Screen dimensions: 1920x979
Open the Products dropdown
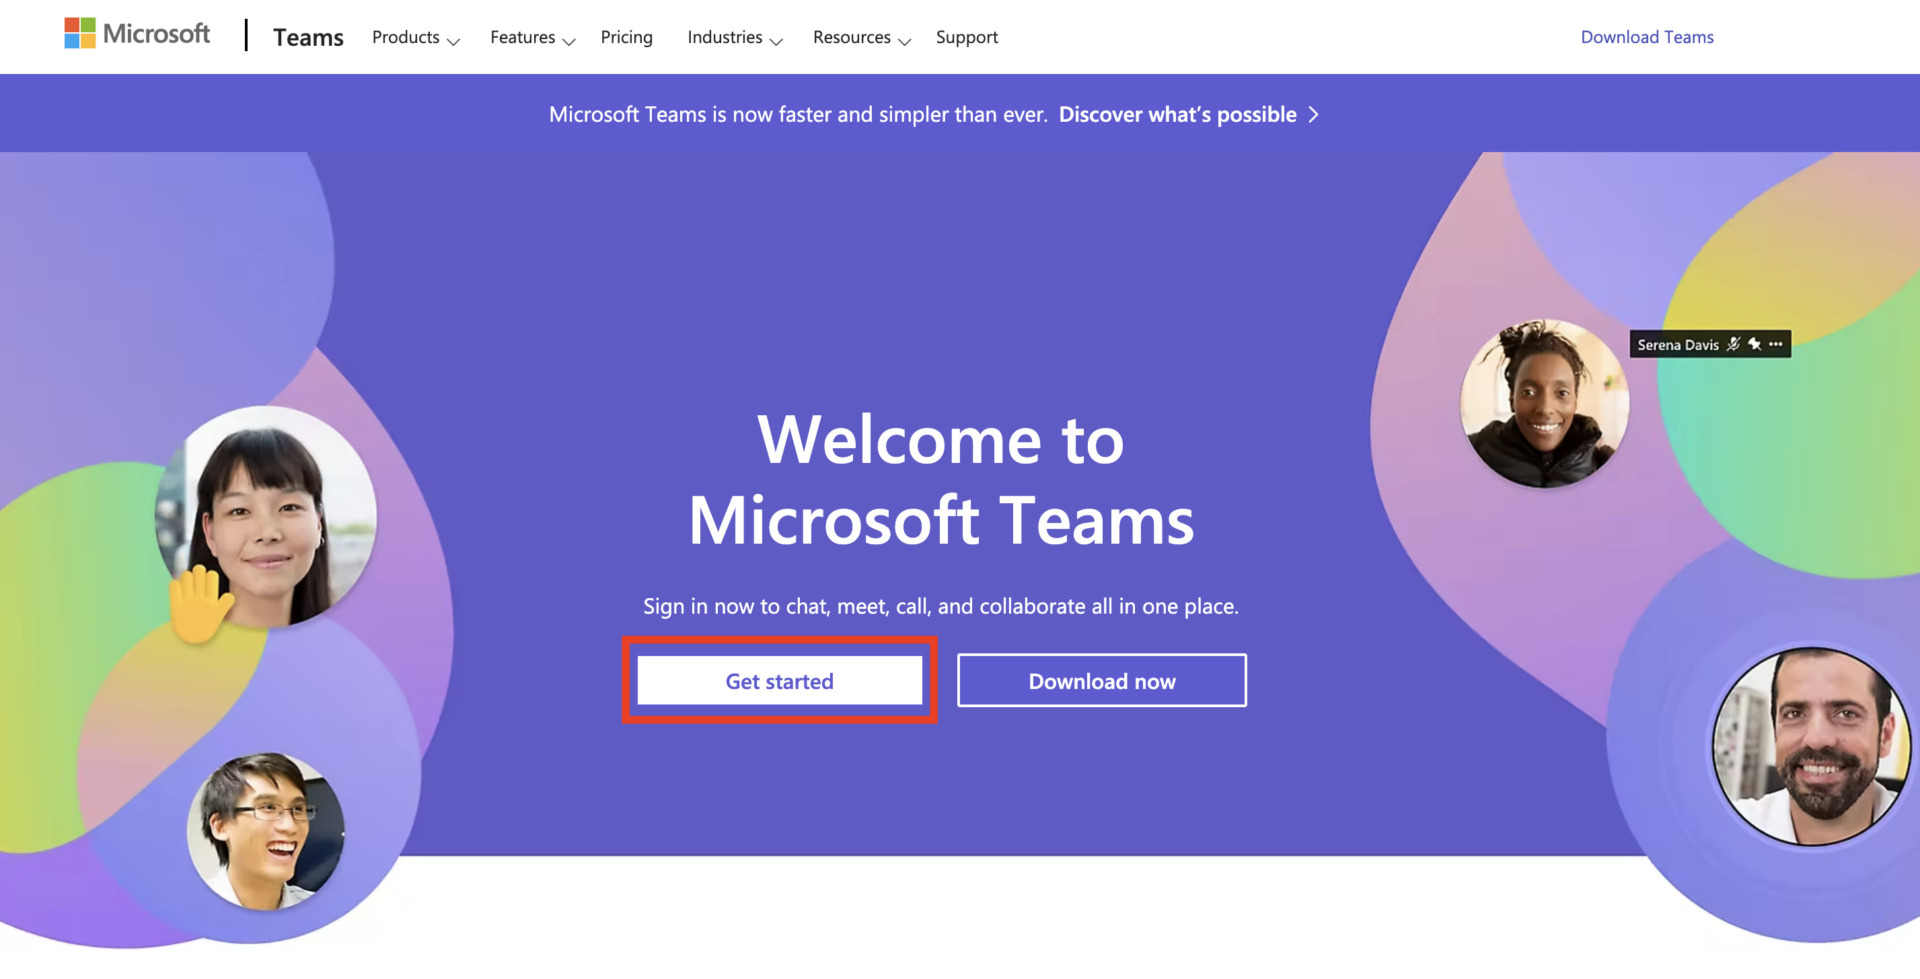click(x=414, y=37)
